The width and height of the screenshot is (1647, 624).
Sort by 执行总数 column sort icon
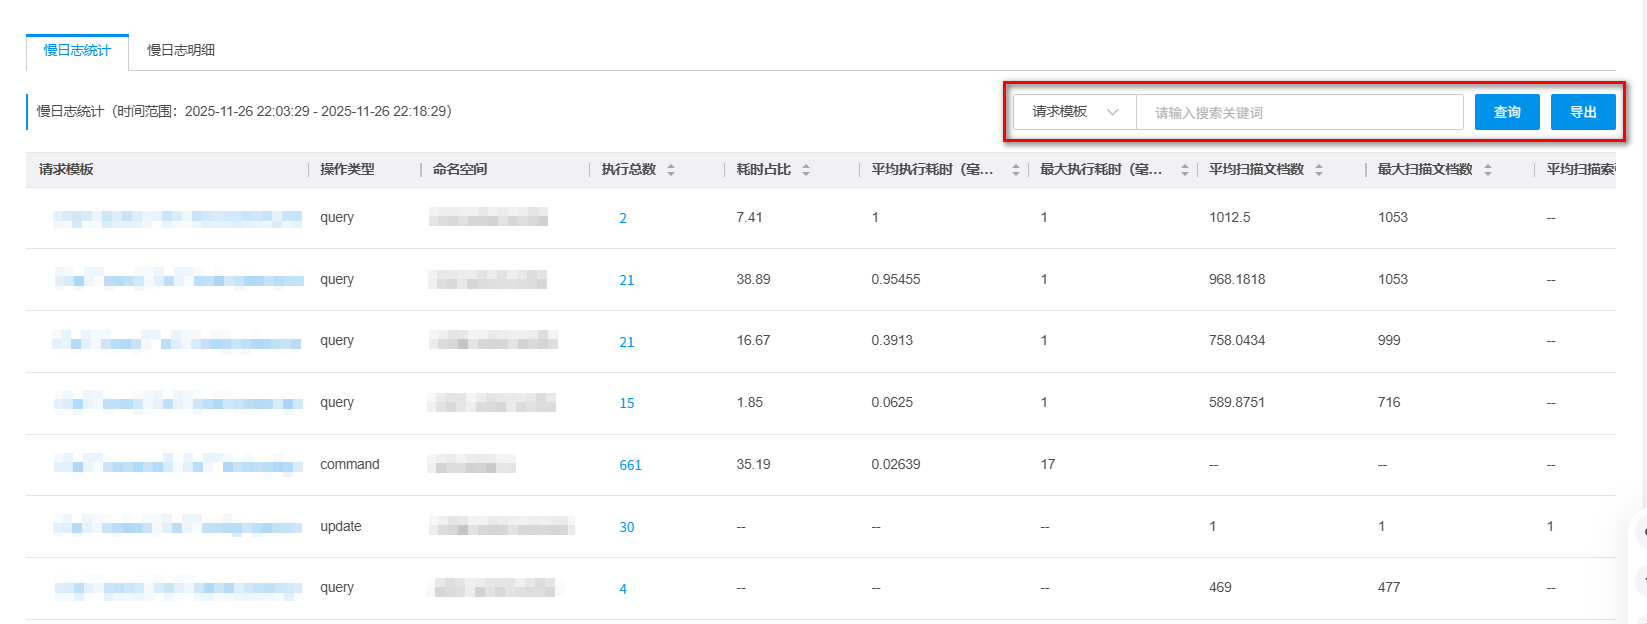[x=671, y=170]
